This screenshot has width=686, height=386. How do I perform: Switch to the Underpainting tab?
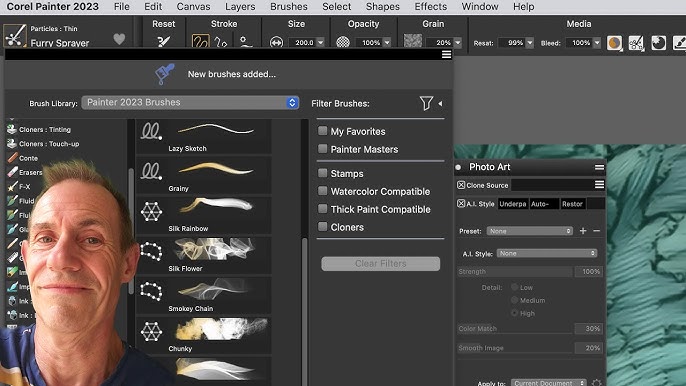tap(513, 204)
